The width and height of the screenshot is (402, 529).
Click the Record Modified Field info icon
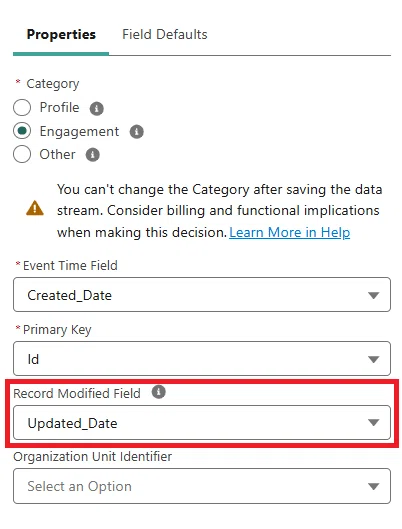pos(159,392)
